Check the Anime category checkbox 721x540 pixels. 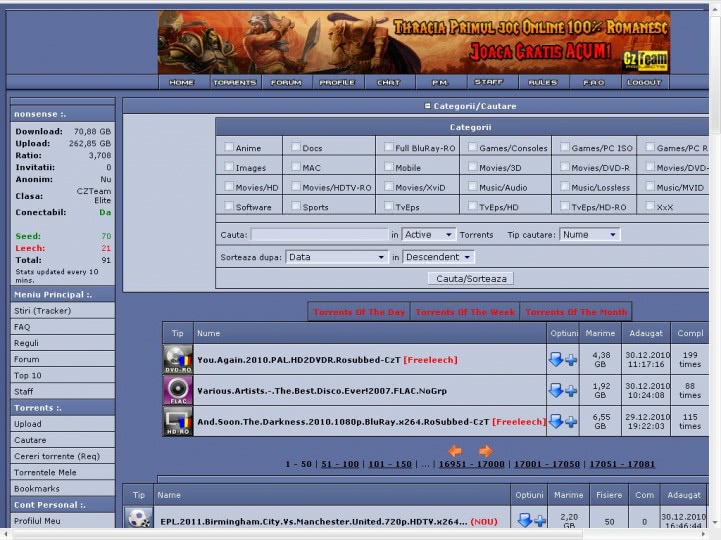click(229, 147)
